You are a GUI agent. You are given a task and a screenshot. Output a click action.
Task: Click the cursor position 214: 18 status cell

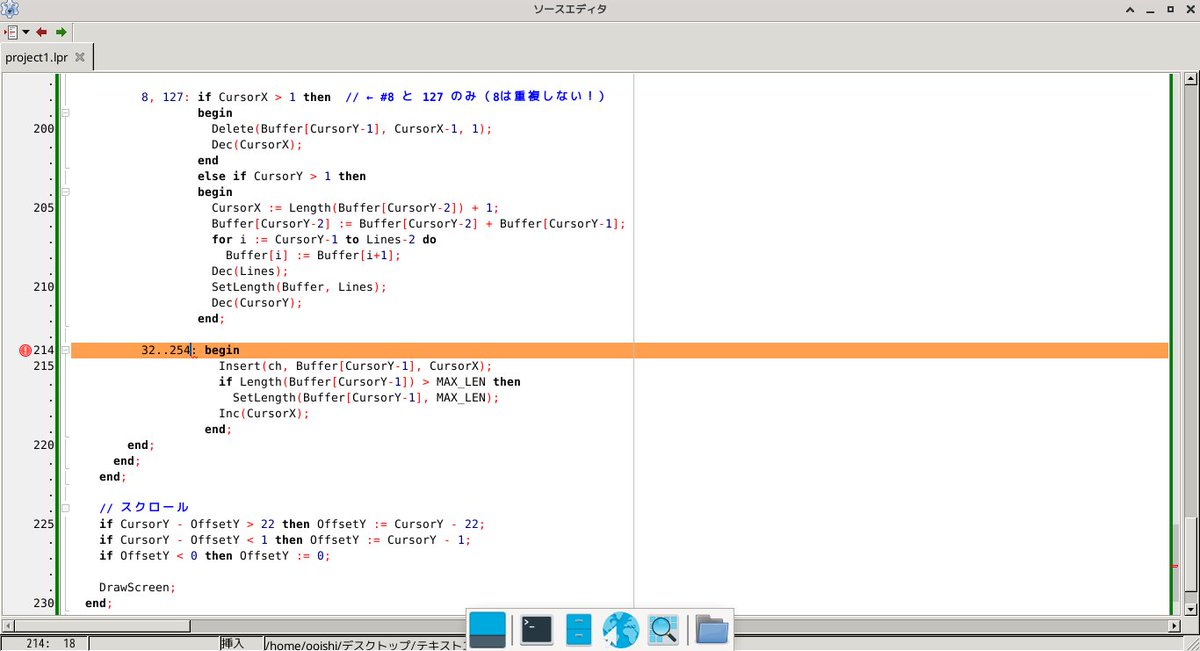[x=45, y=644]
